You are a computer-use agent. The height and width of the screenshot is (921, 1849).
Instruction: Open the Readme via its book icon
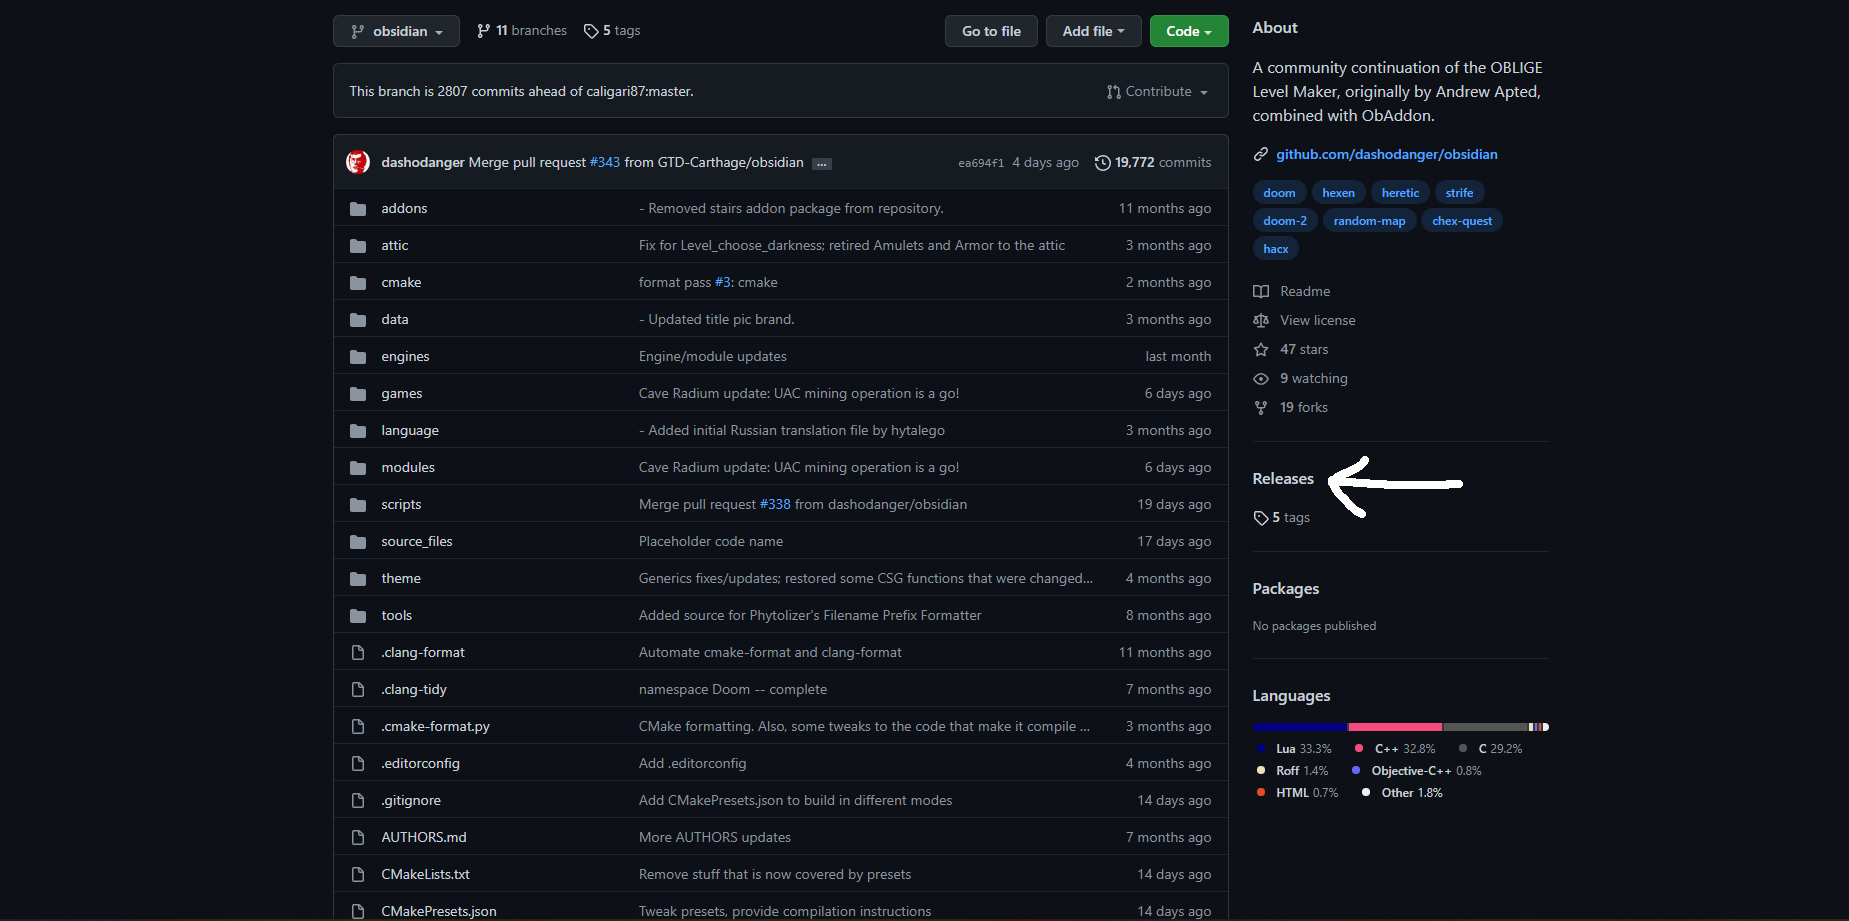coord(1262,291)
